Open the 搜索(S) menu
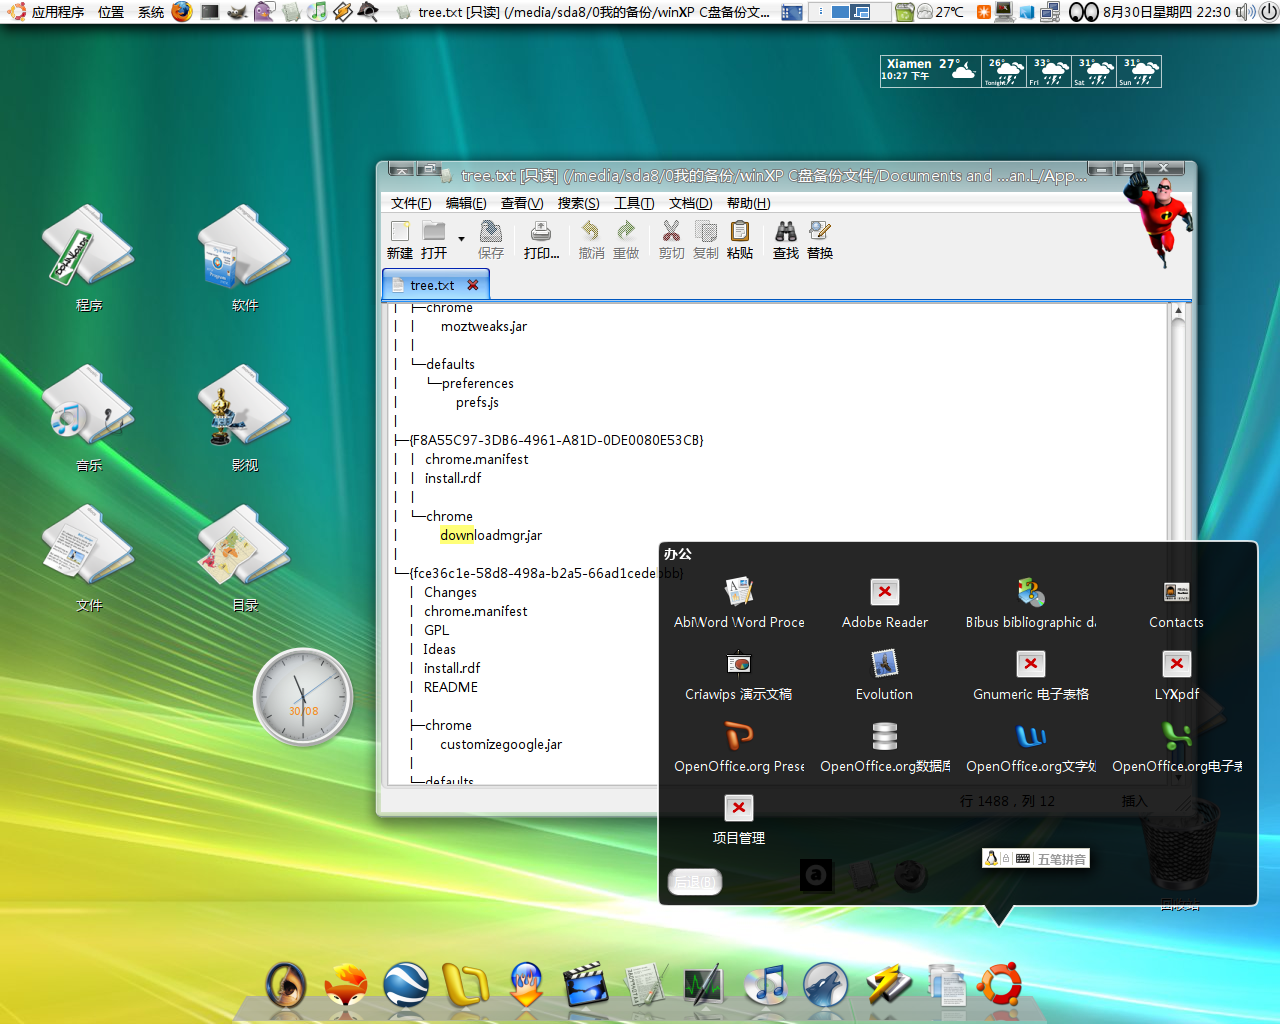Screen dimensions: 1280x1024 pyautogui.click(x=578, y=203)
